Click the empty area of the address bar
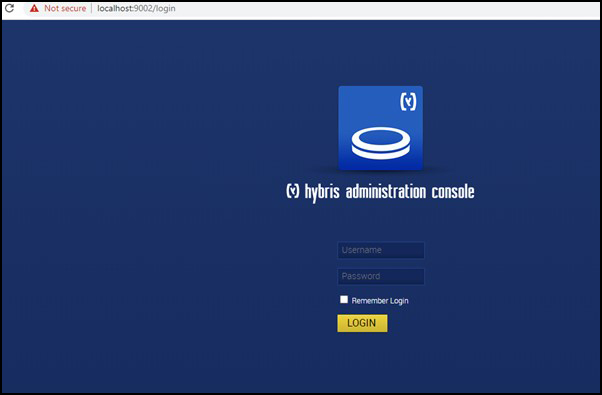 tap(384, 8)
